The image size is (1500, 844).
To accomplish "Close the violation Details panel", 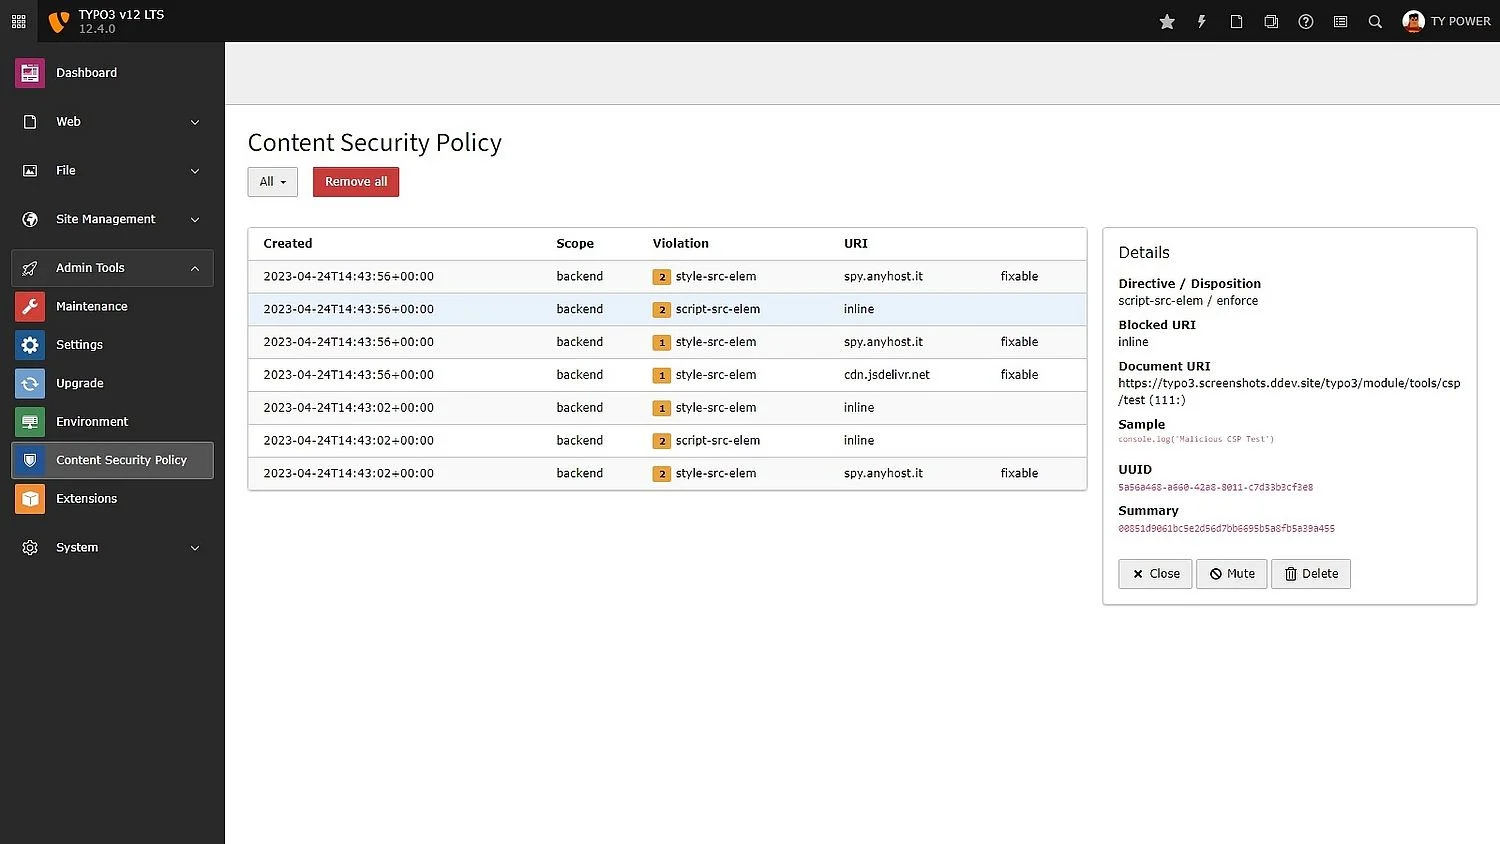I will 1154,573.
